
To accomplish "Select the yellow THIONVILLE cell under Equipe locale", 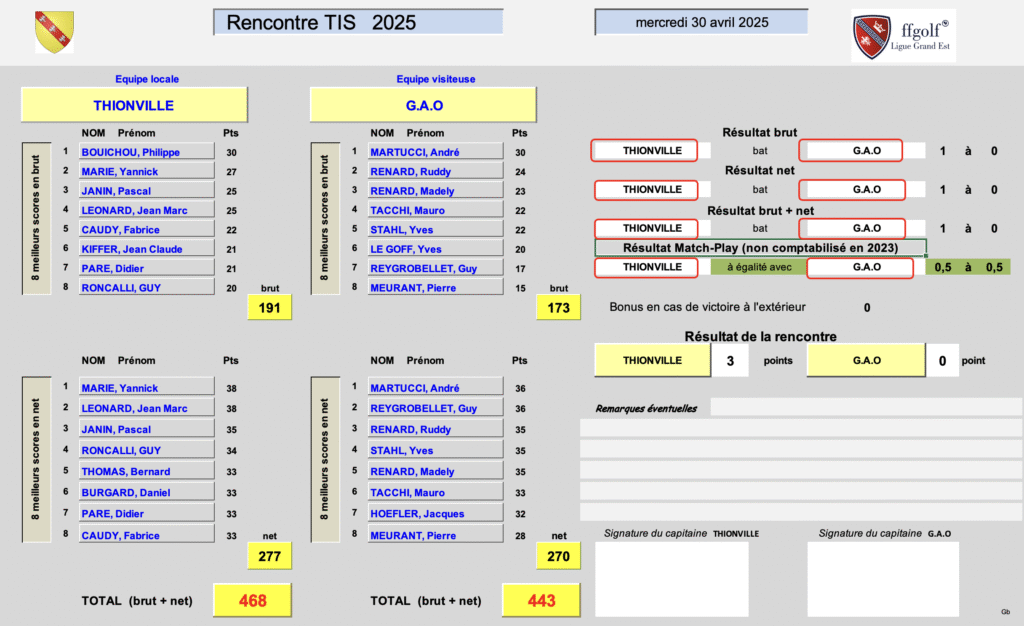I will pos(134,105).
